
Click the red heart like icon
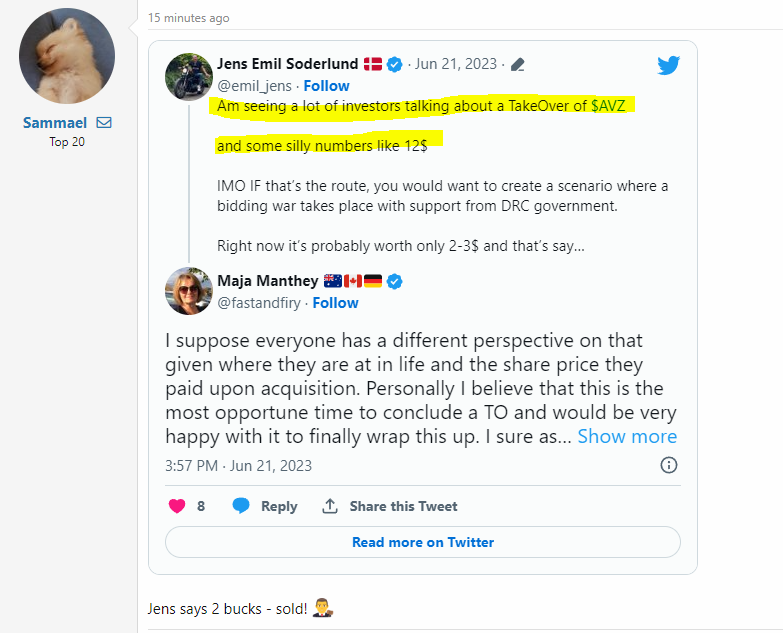click(x=177, y=506)
